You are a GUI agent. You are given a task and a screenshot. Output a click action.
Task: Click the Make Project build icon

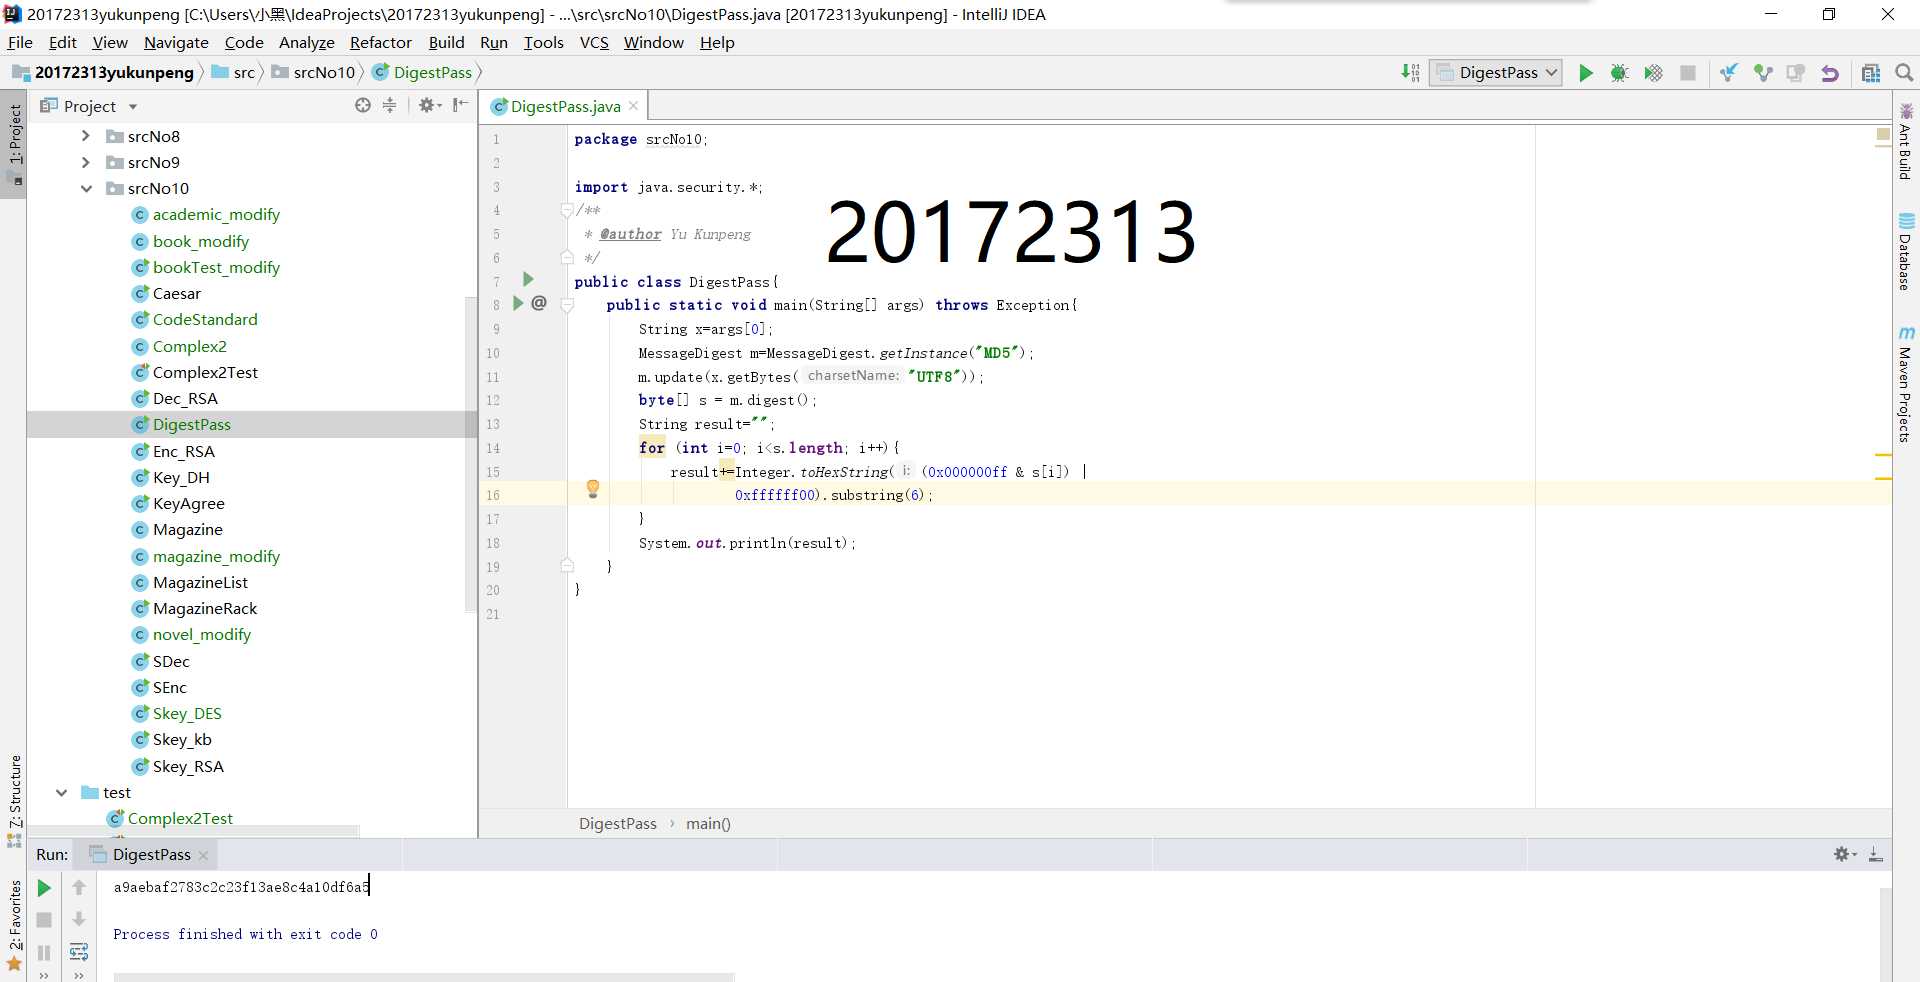coord(1410,72)
